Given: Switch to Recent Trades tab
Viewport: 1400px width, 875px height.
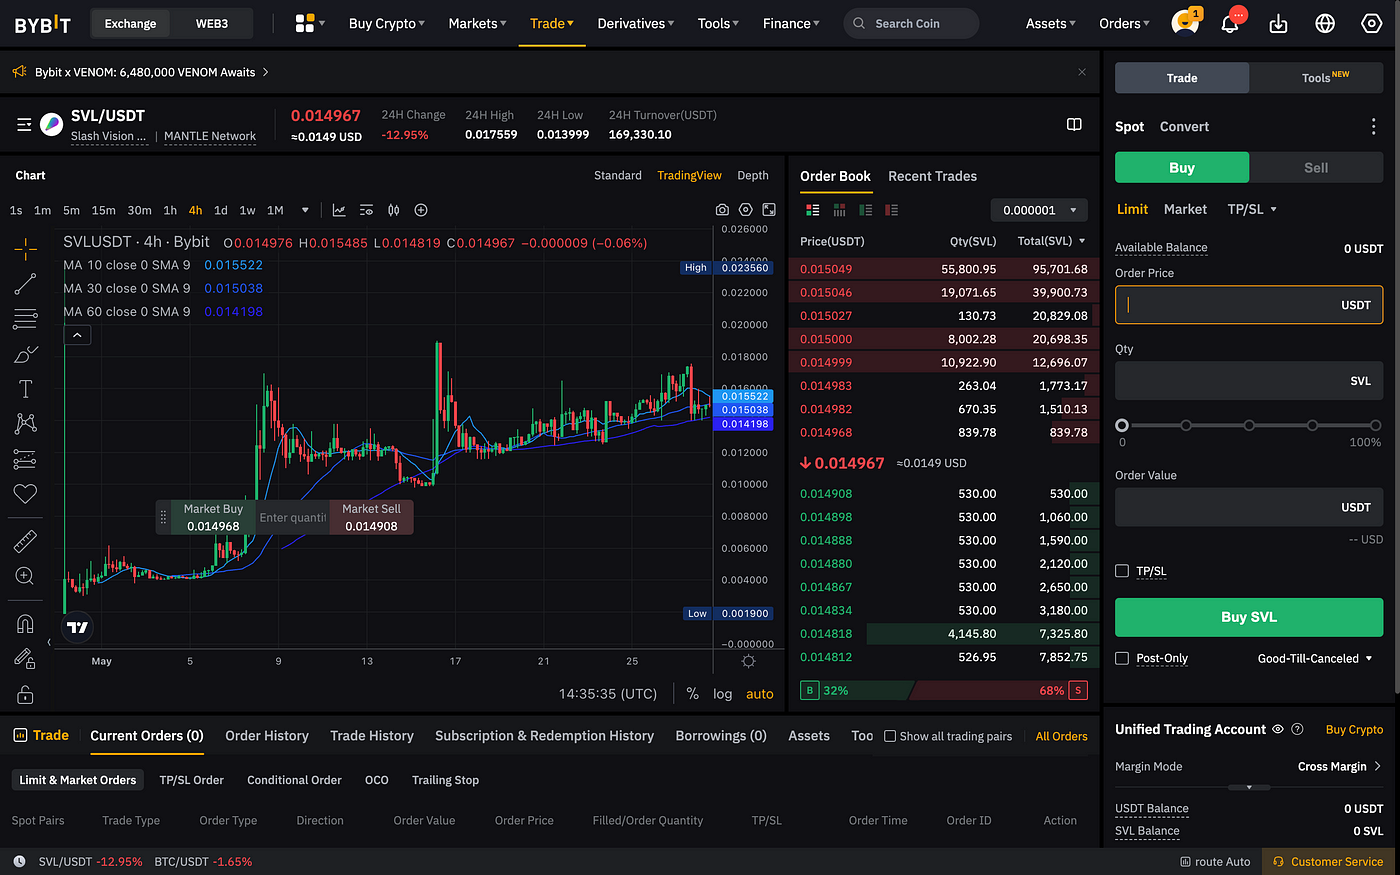Looking at the screenshot, I should 932,176.
